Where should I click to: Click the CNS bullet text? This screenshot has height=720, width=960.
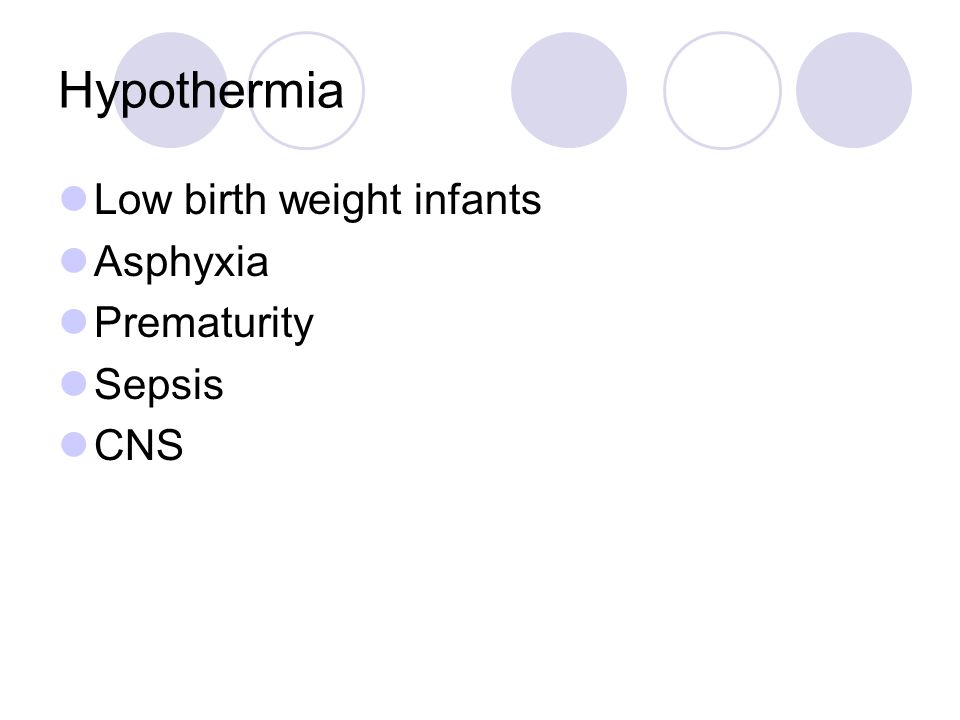pos(138,445)
